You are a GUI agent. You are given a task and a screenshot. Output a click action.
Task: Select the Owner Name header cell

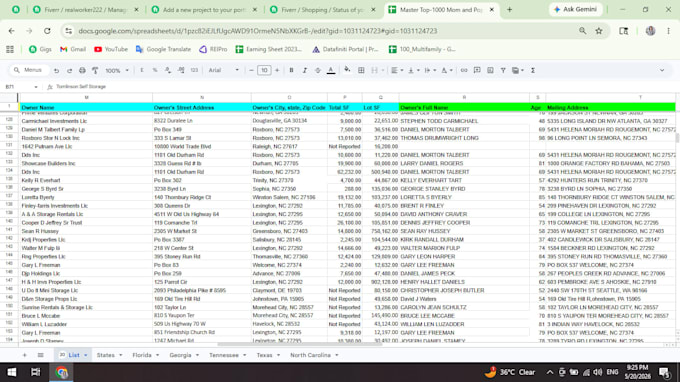[86, 107]
